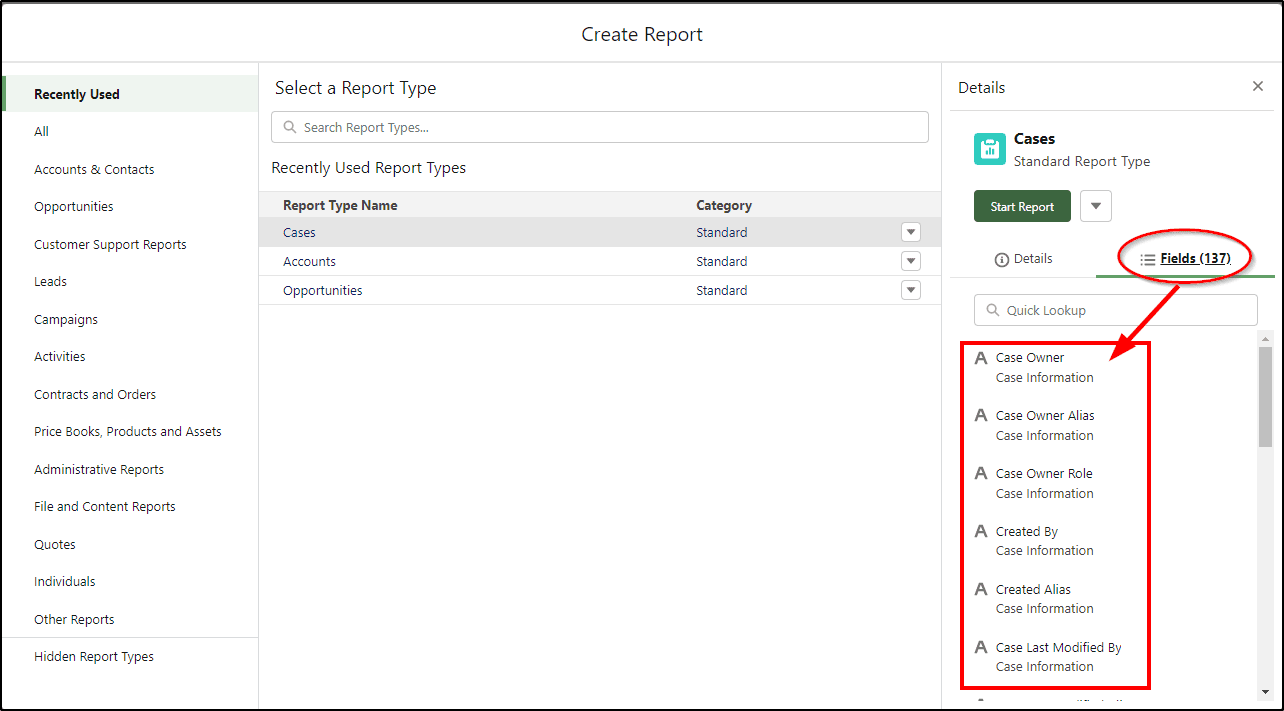Select the Individuals category
Screen dimensions: 1284x711
point(130,581)
